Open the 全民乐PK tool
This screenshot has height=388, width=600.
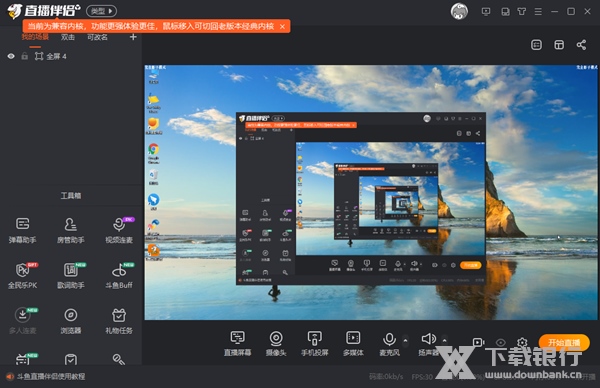pos(23,276)
